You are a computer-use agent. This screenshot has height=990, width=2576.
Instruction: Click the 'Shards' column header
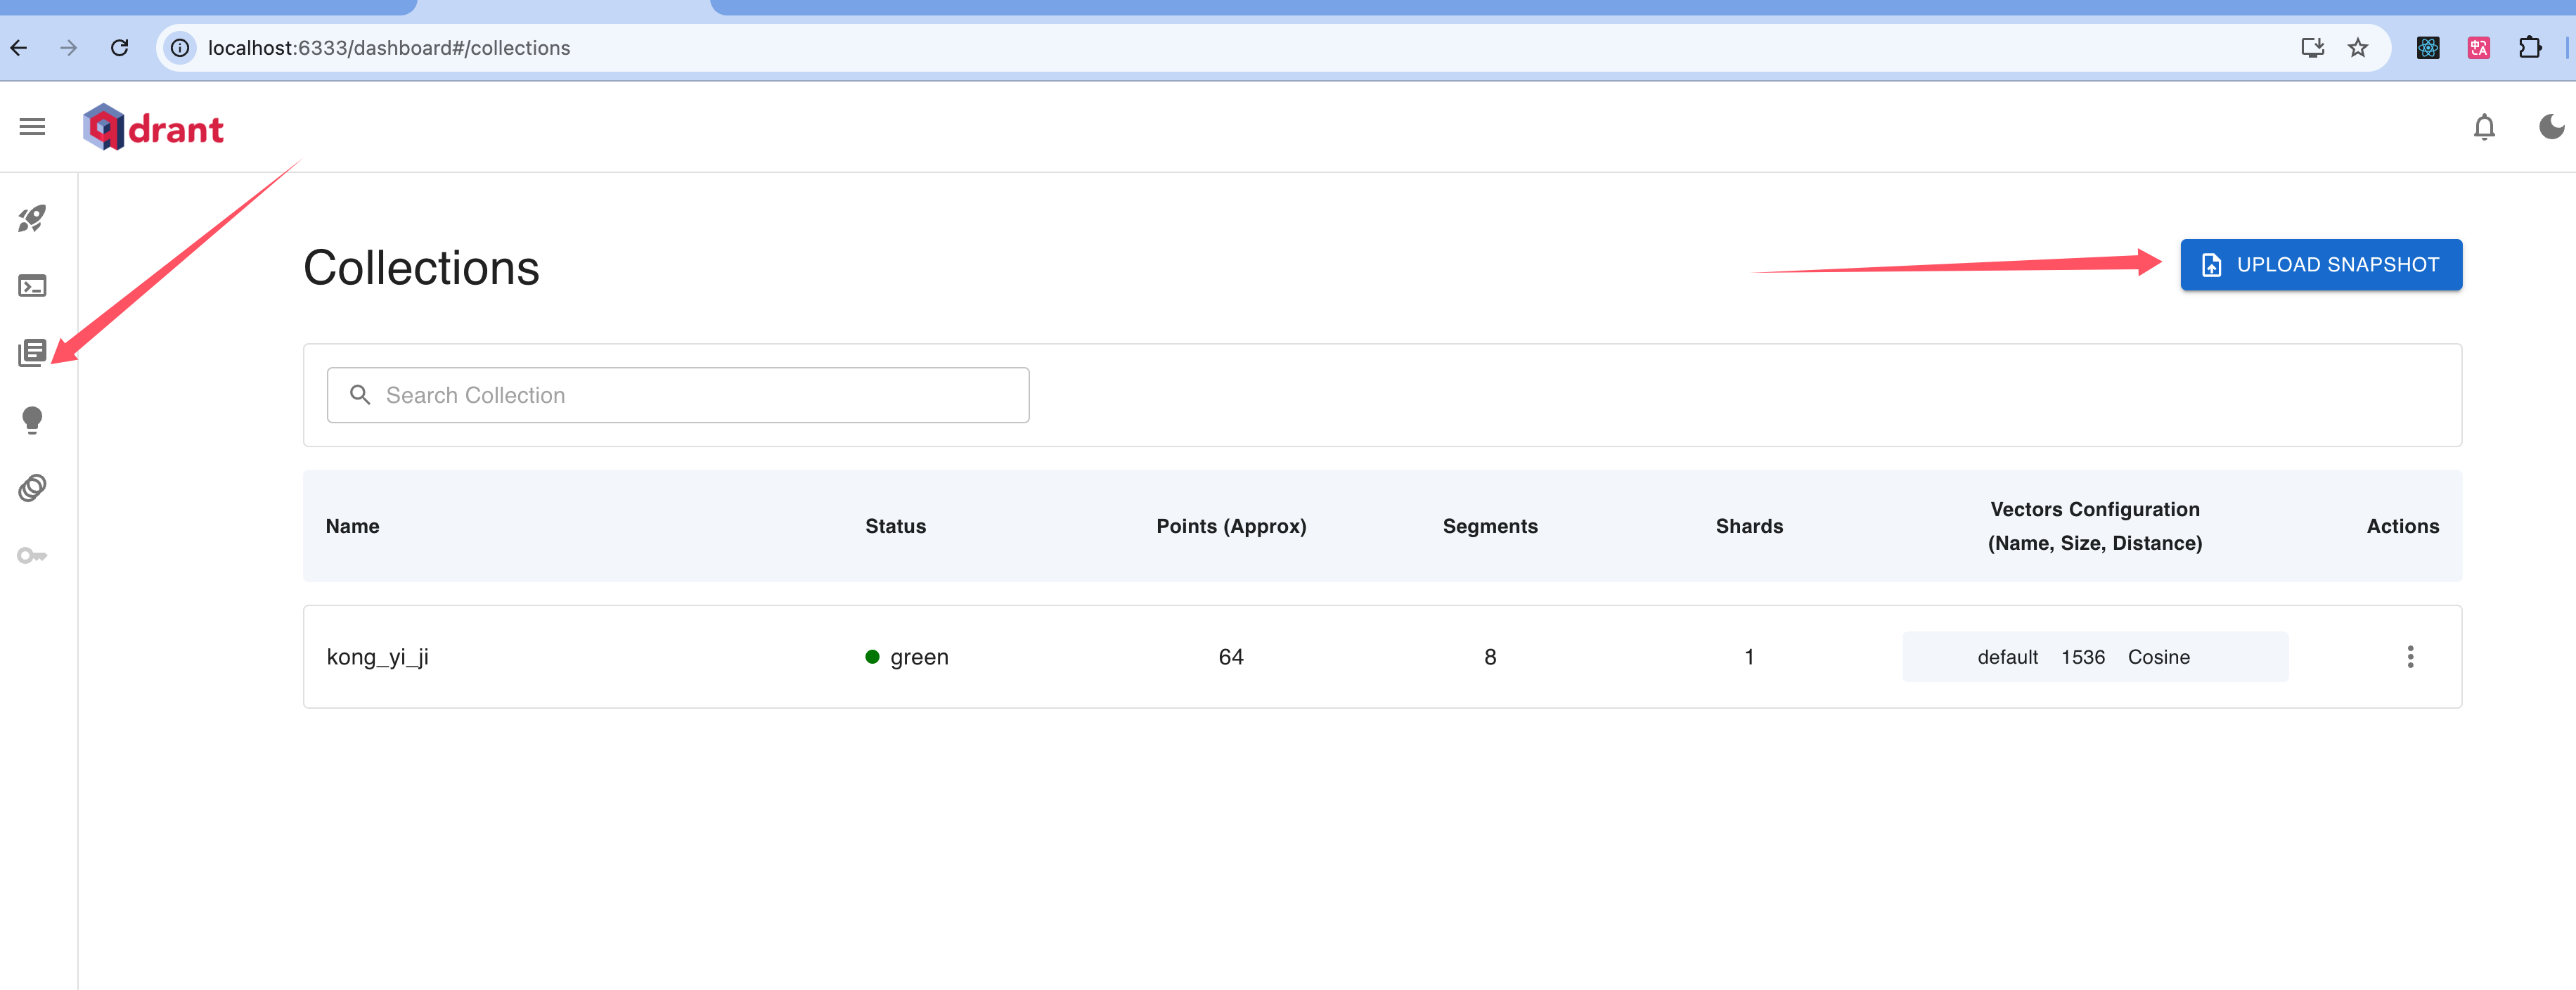click(x=1749, y=526)
